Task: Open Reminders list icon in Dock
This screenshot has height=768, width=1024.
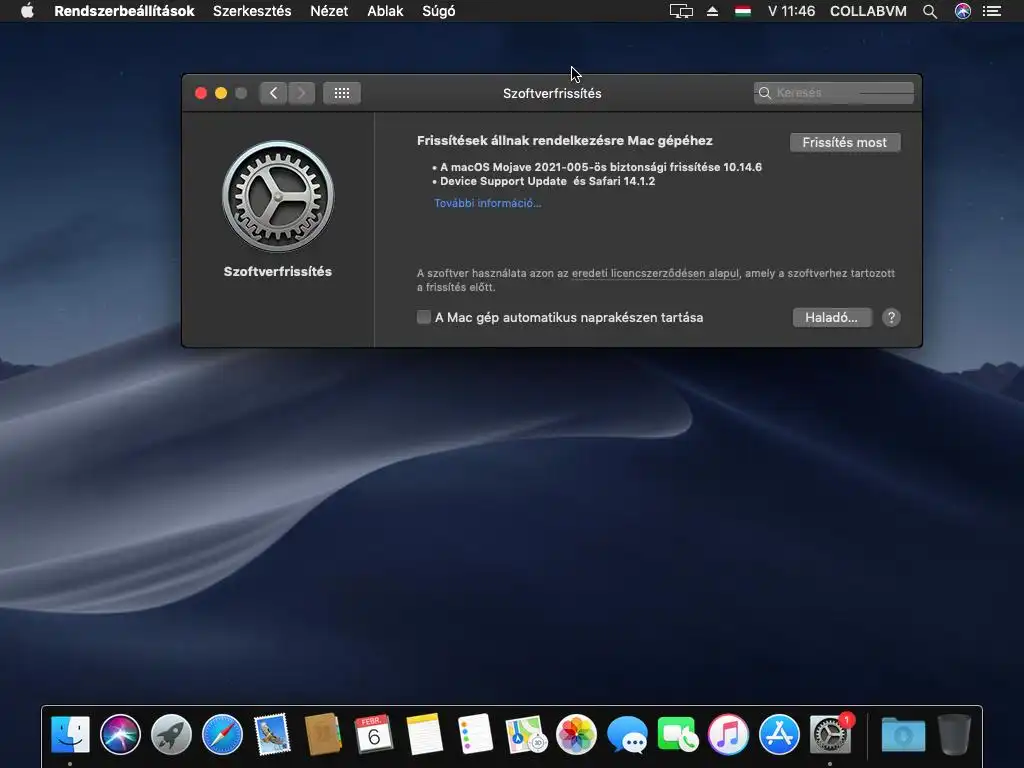Action: (x=475, y=735)
